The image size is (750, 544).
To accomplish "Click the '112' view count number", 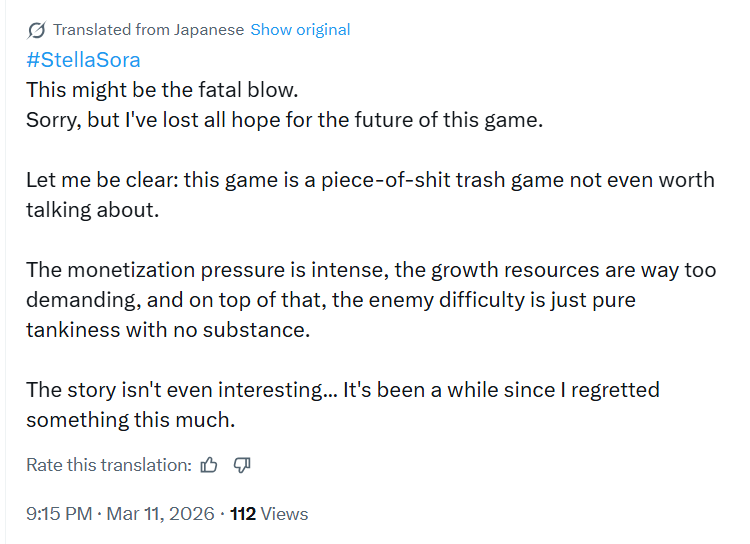I will [243, 514].
